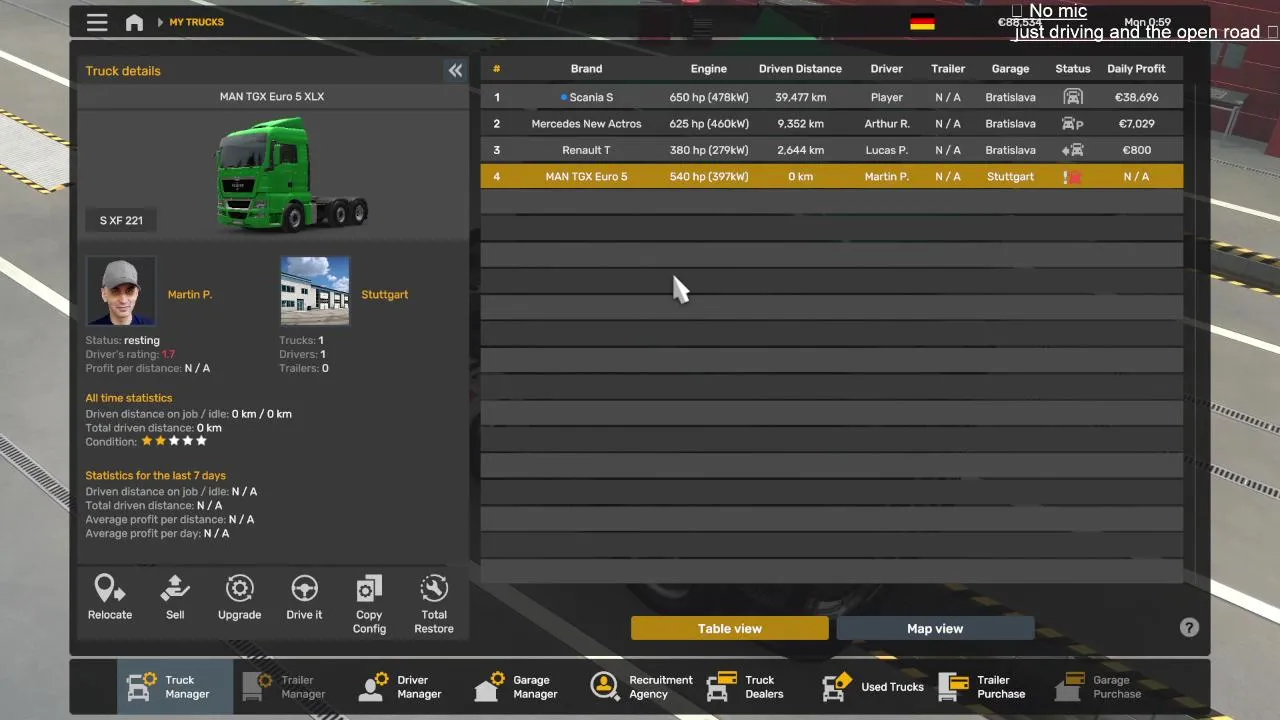This screenshot has width=1280, height=720.
Task: Copy Config of the truck
Action: [x=369, y=605]
